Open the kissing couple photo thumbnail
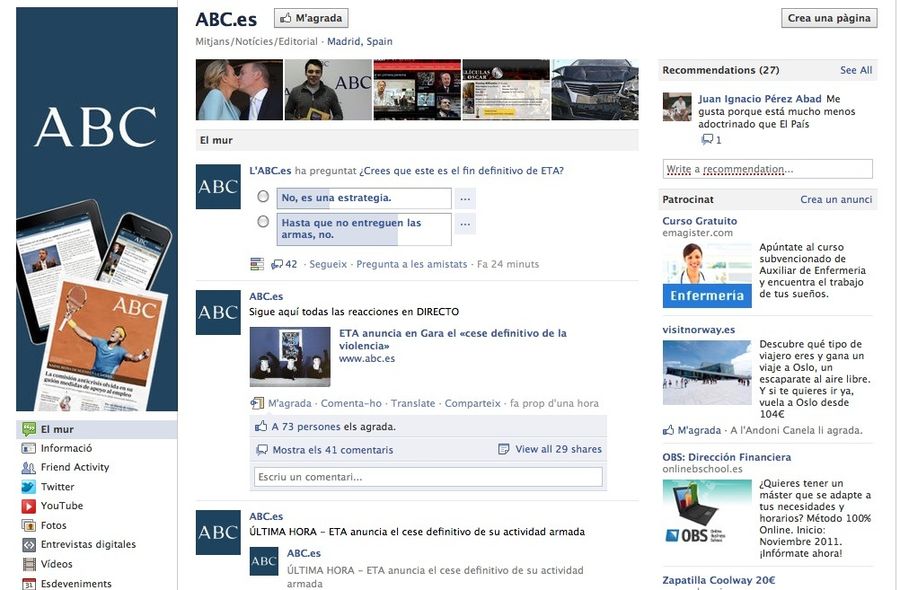900x590 pixels. click(238, 90)
